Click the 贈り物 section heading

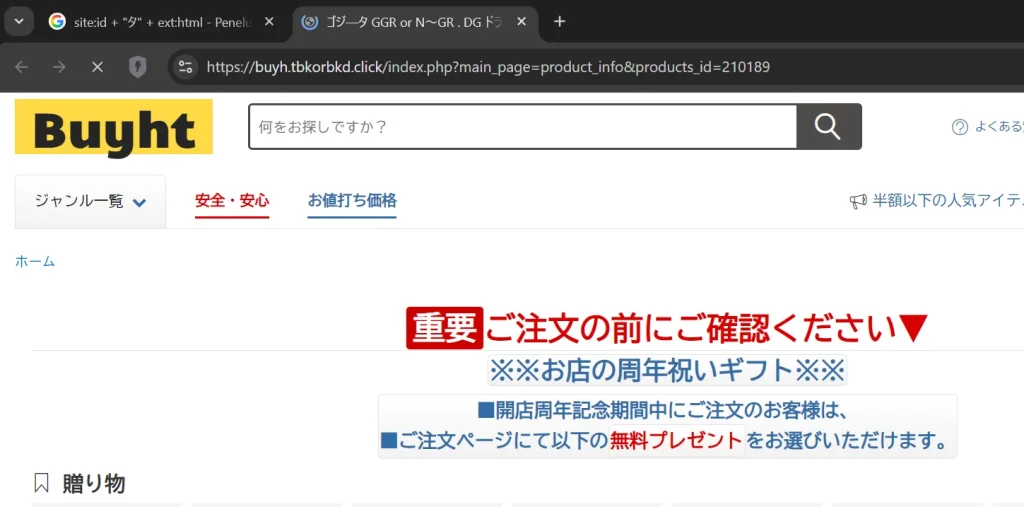(x=94, y=484)
